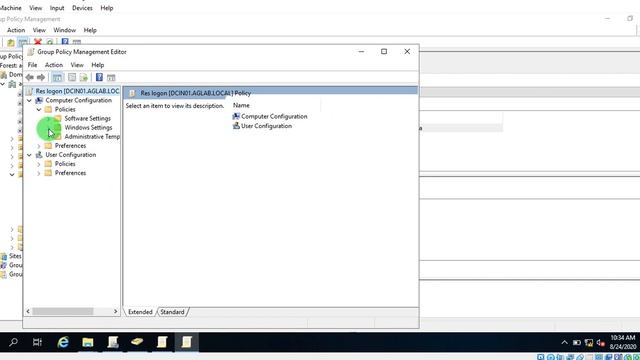The width and height of the screenshot is (640, 360).
Task: Collapse the Computer Configuration node
Action: tap(29, 100)
